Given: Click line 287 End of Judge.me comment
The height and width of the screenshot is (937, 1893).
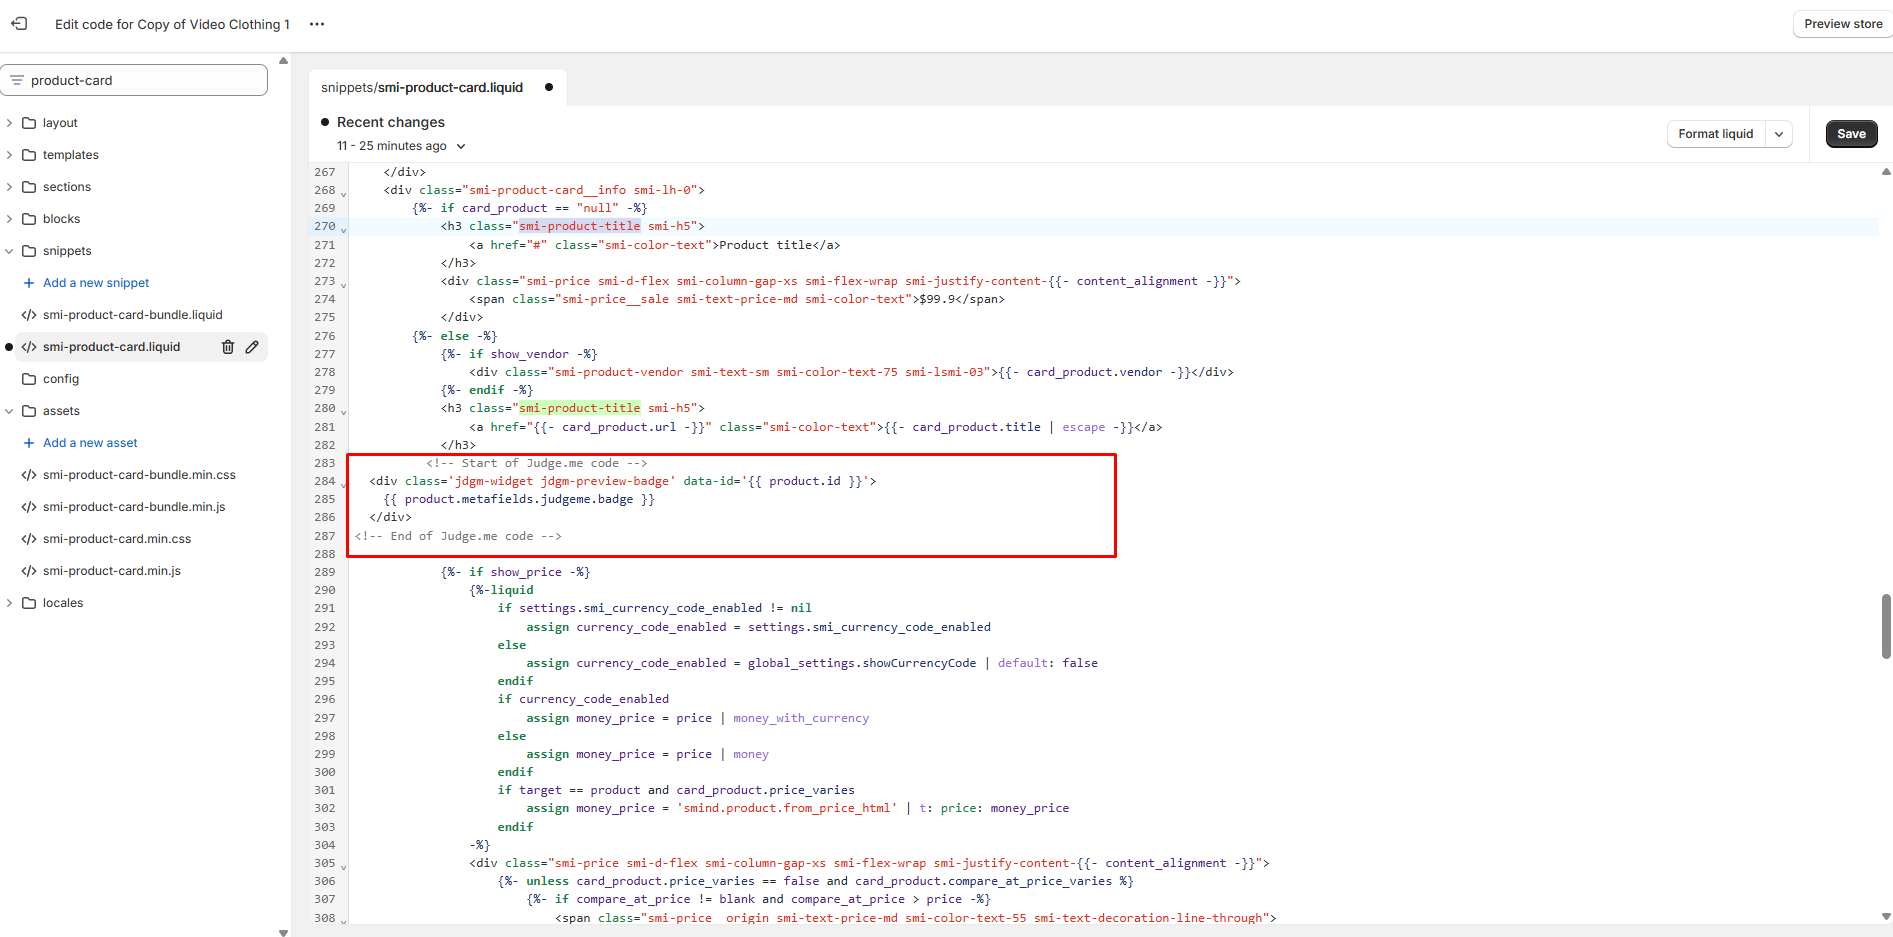Looking at the screenshot, I should [458, 536].
